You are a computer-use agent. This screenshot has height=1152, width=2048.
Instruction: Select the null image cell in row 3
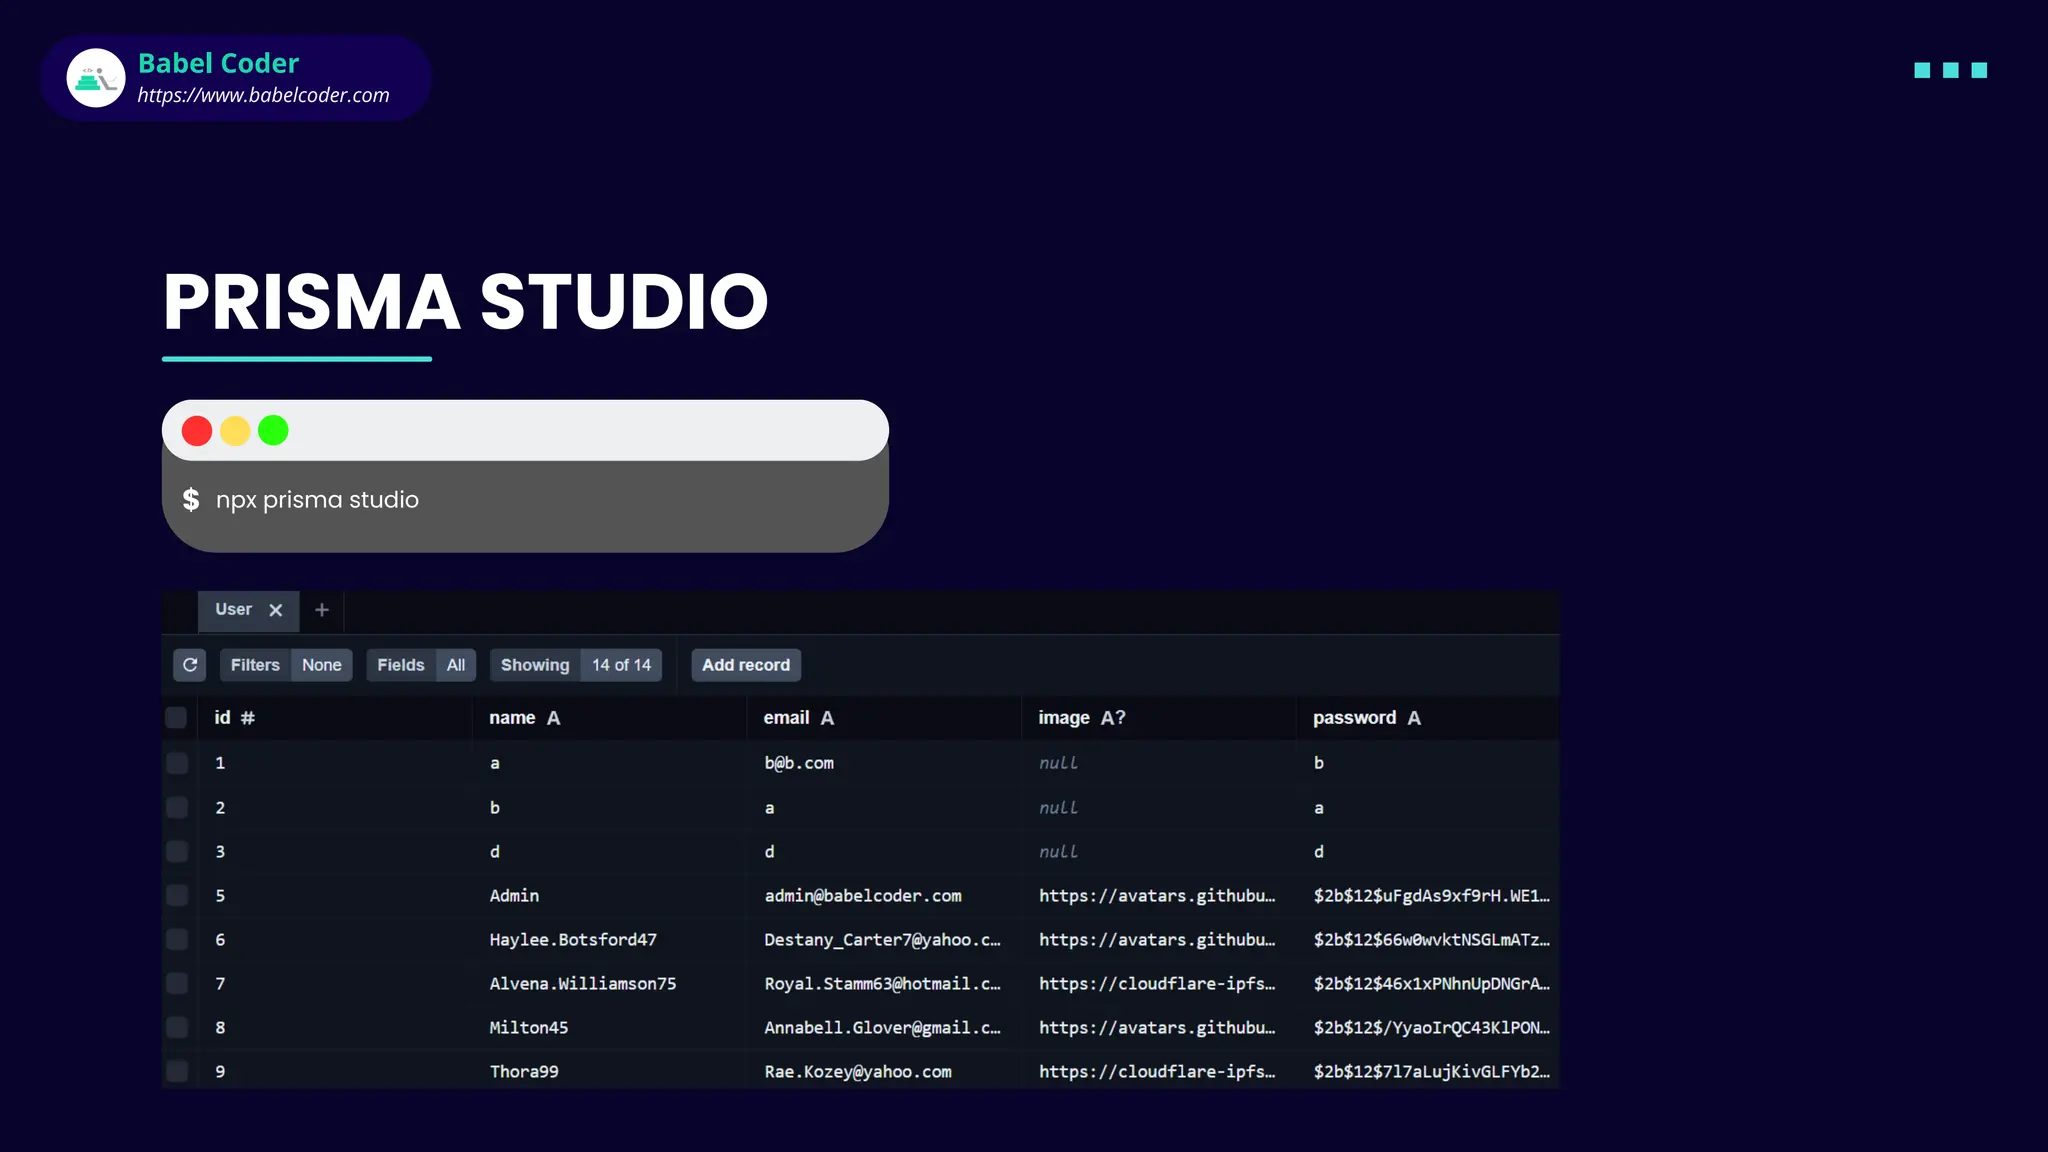pos(1159,851)
